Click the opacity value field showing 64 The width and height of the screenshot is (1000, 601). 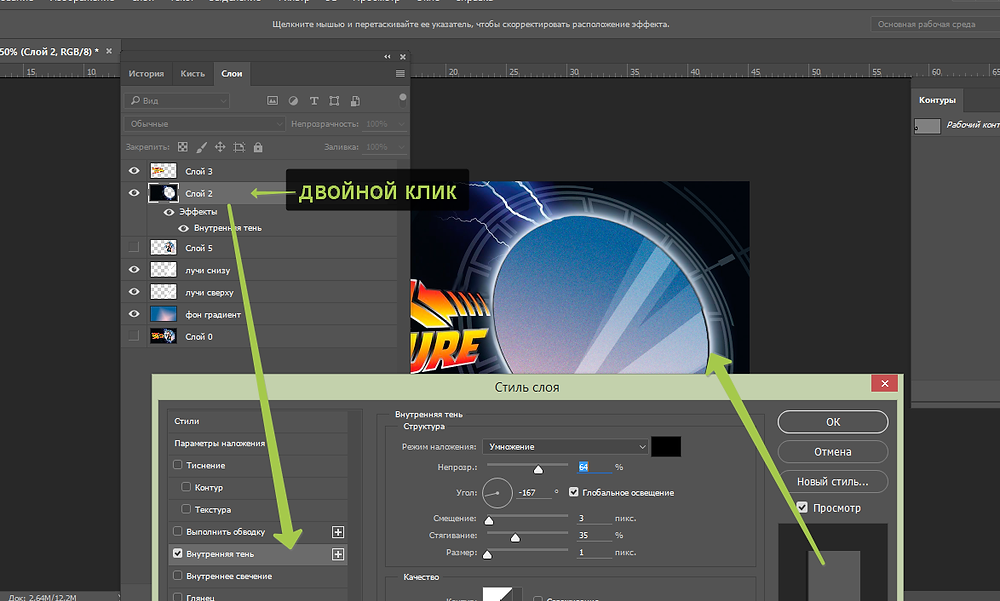pyautogui.click(x=594, y=467)
